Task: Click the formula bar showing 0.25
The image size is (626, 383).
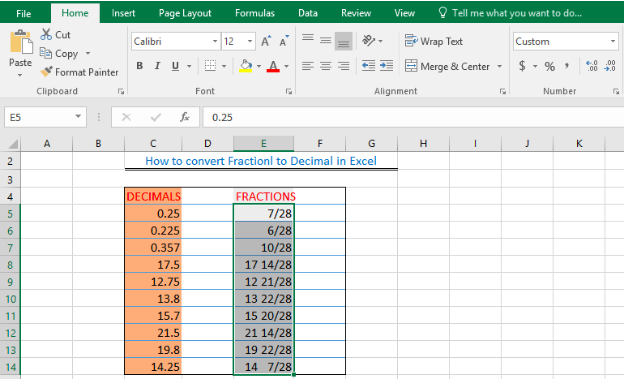Action: click(413, 117)
